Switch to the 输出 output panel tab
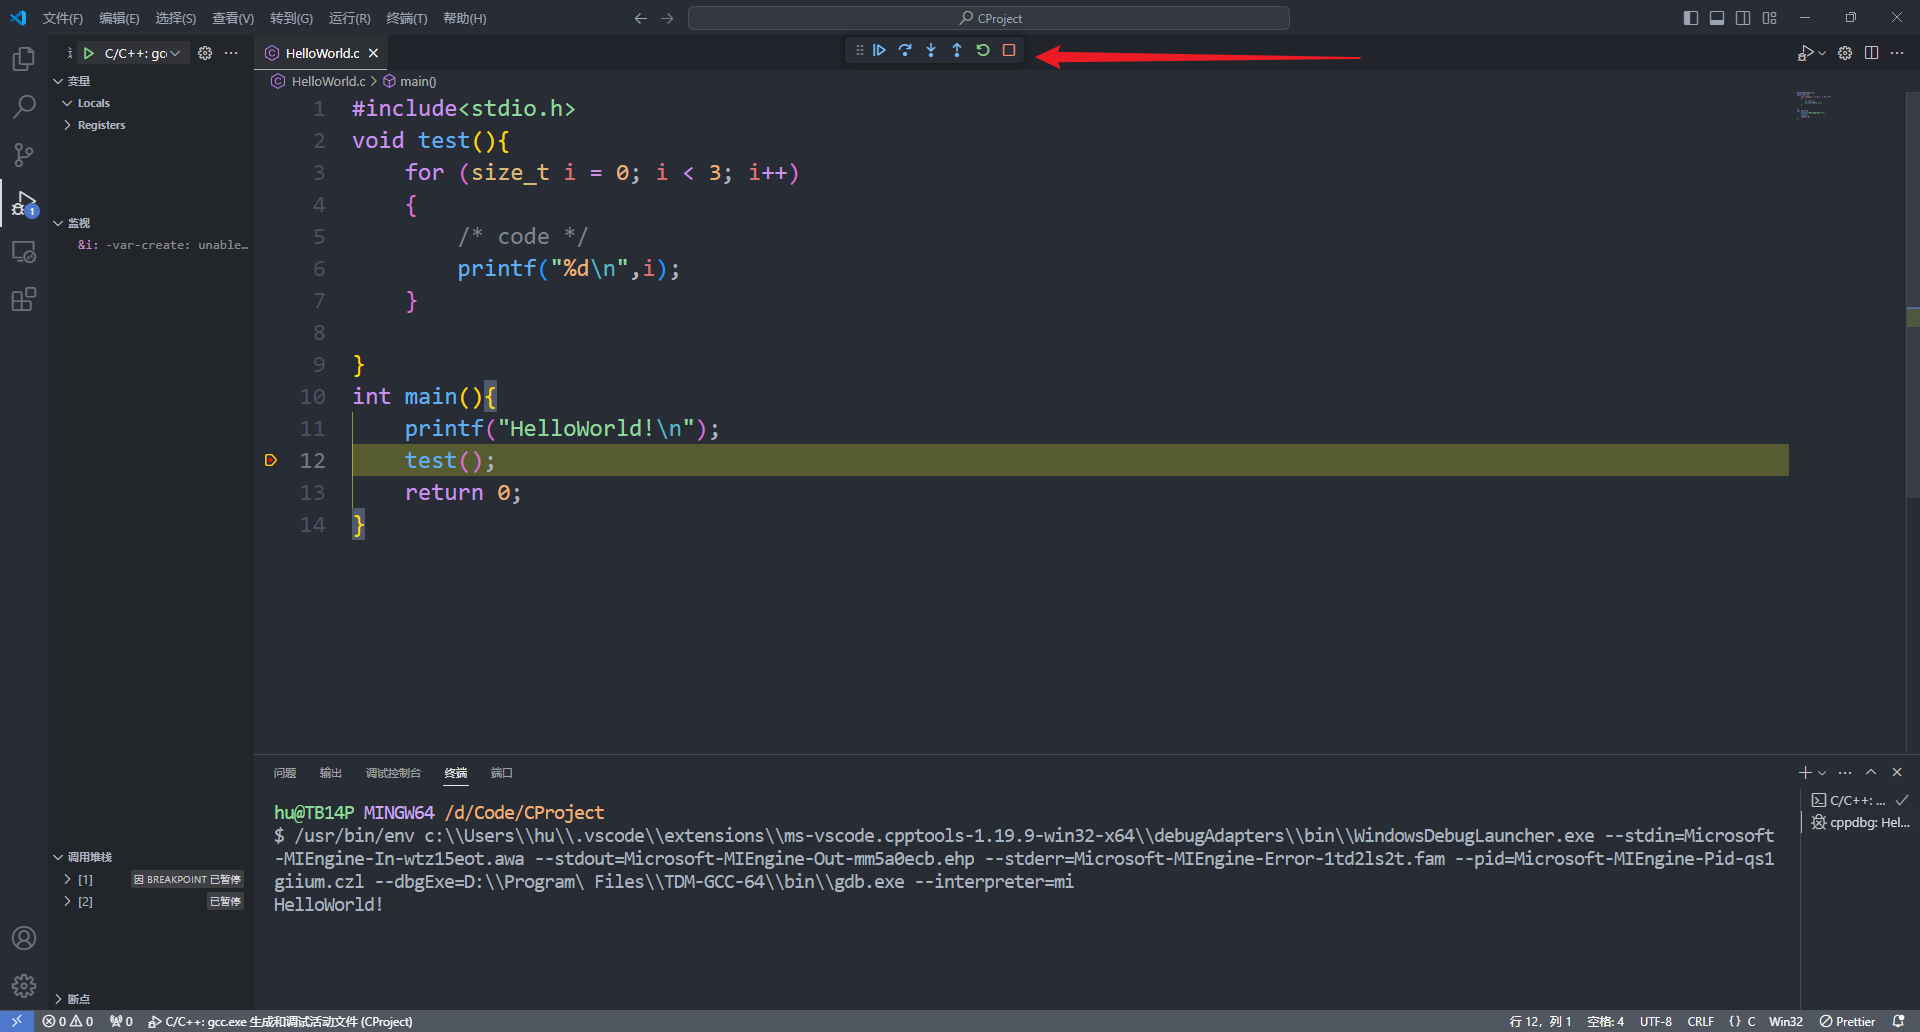Screen dimensions: 1920x1032 pyautogui.click(x=331, y=773)
